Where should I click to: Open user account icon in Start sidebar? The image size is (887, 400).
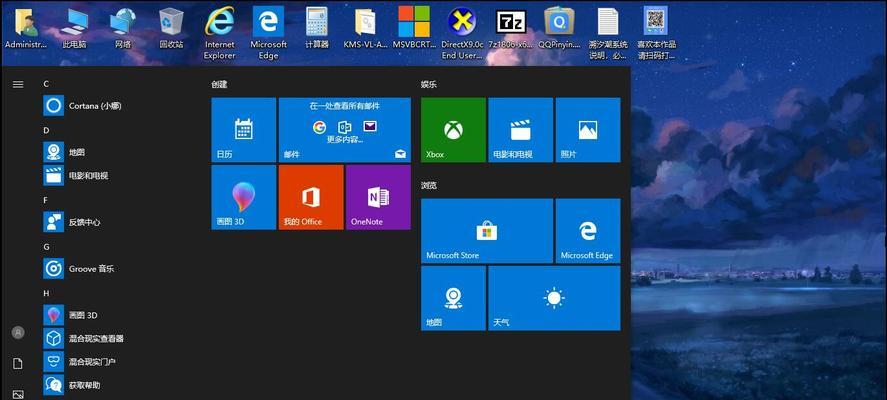click(18, 333)
